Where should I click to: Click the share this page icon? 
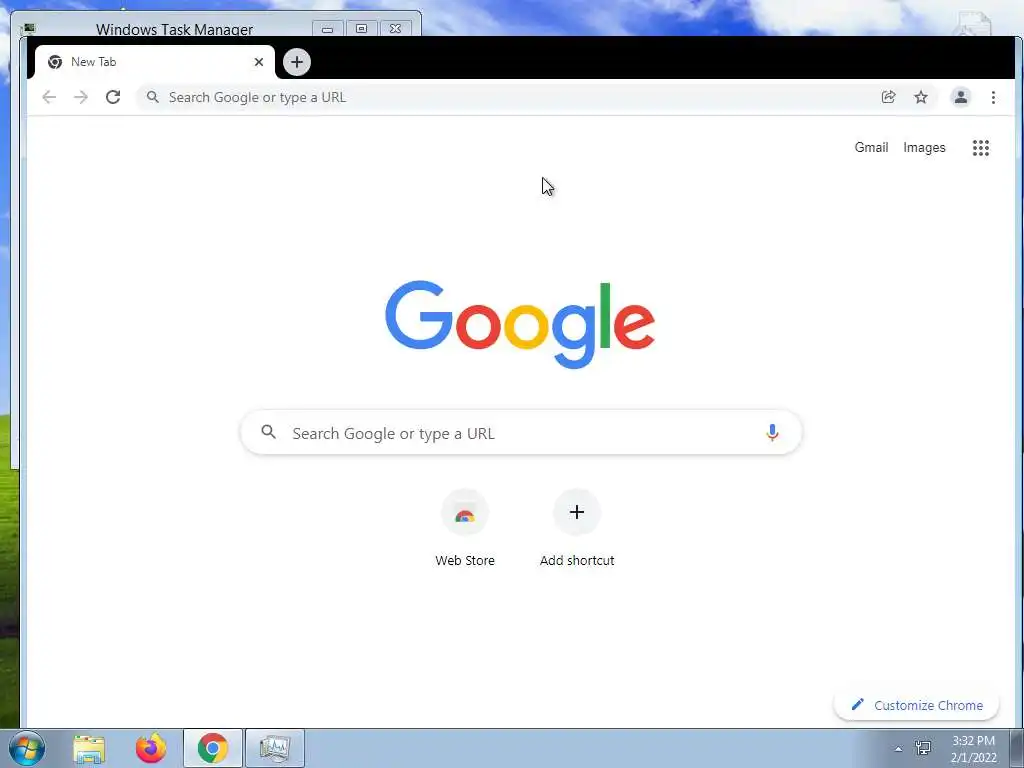coord(888,97)
